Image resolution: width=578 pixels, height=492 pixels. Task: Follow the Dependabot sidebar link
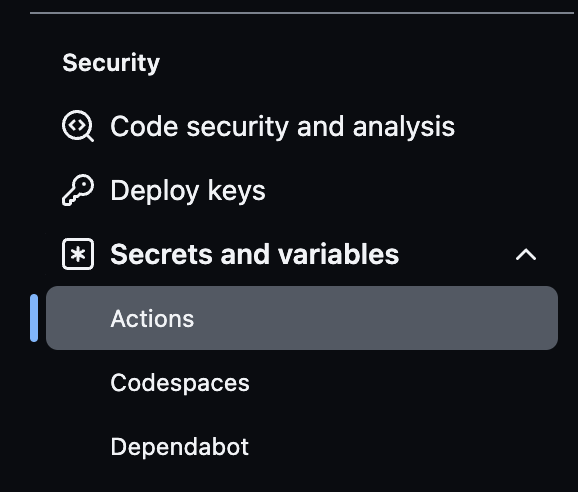pos(180,447)
